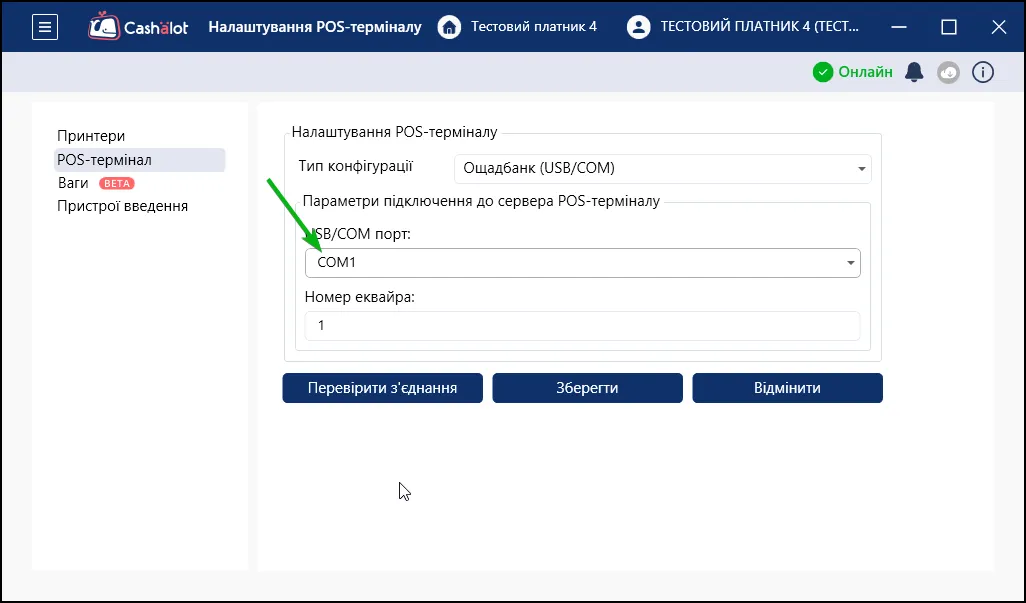
Task: Close the Cashalot window
Action: (999, 27)
